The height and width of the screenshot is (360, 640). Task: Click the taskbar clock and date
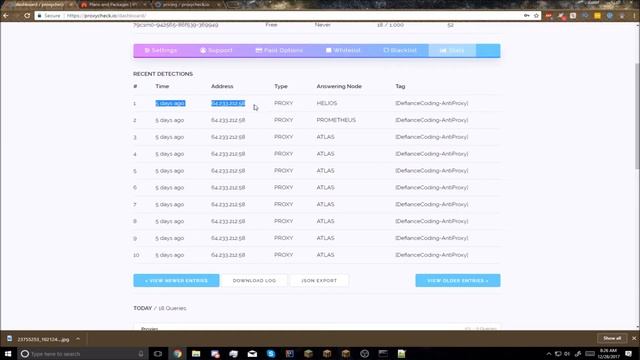click(x=609, y=354)
